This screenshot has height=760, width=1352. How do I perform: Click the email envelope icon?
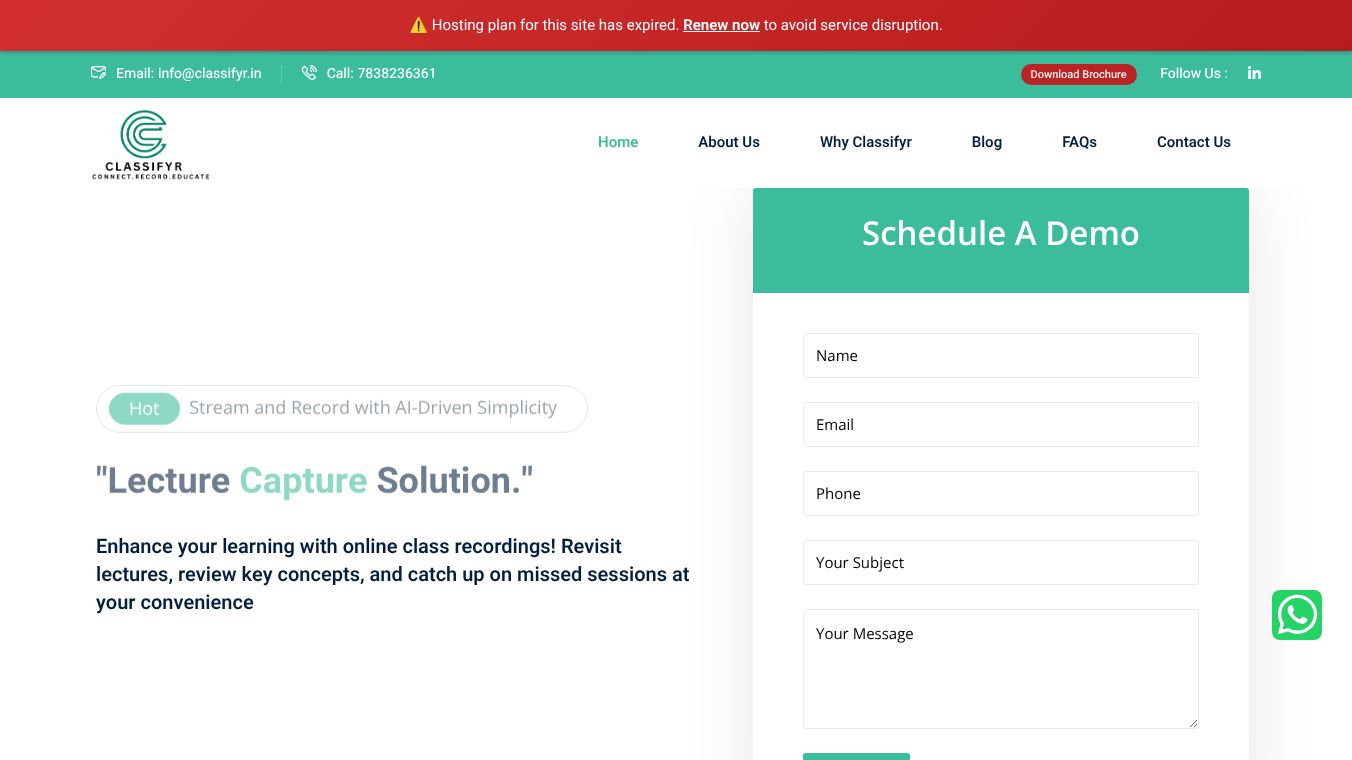(98, 73)
